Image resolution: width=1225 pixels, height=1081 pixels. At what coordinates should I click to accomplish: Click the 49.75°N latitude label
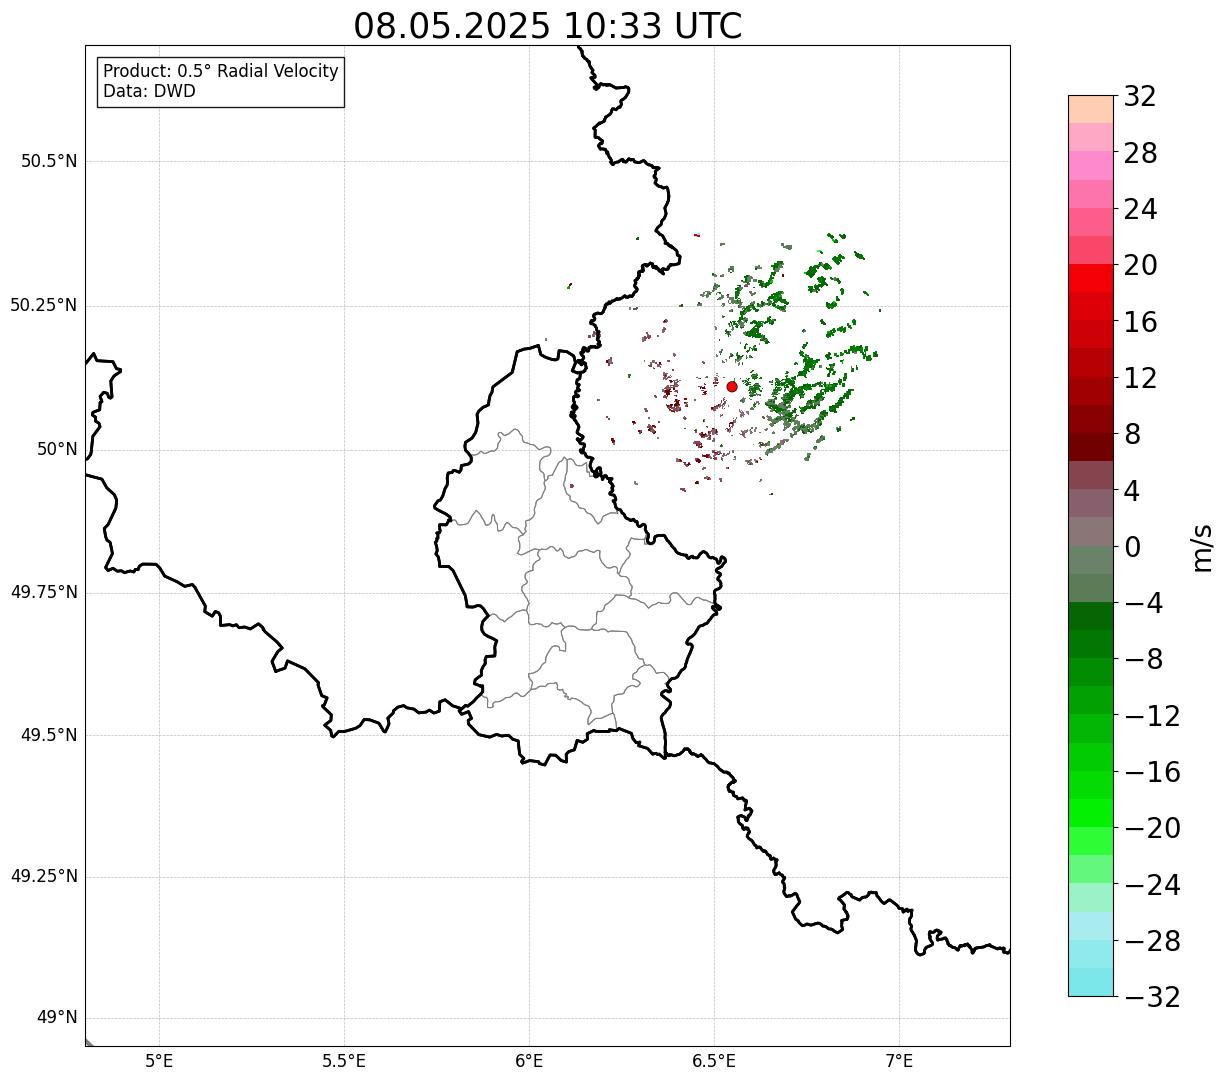(x=44, y=592)
